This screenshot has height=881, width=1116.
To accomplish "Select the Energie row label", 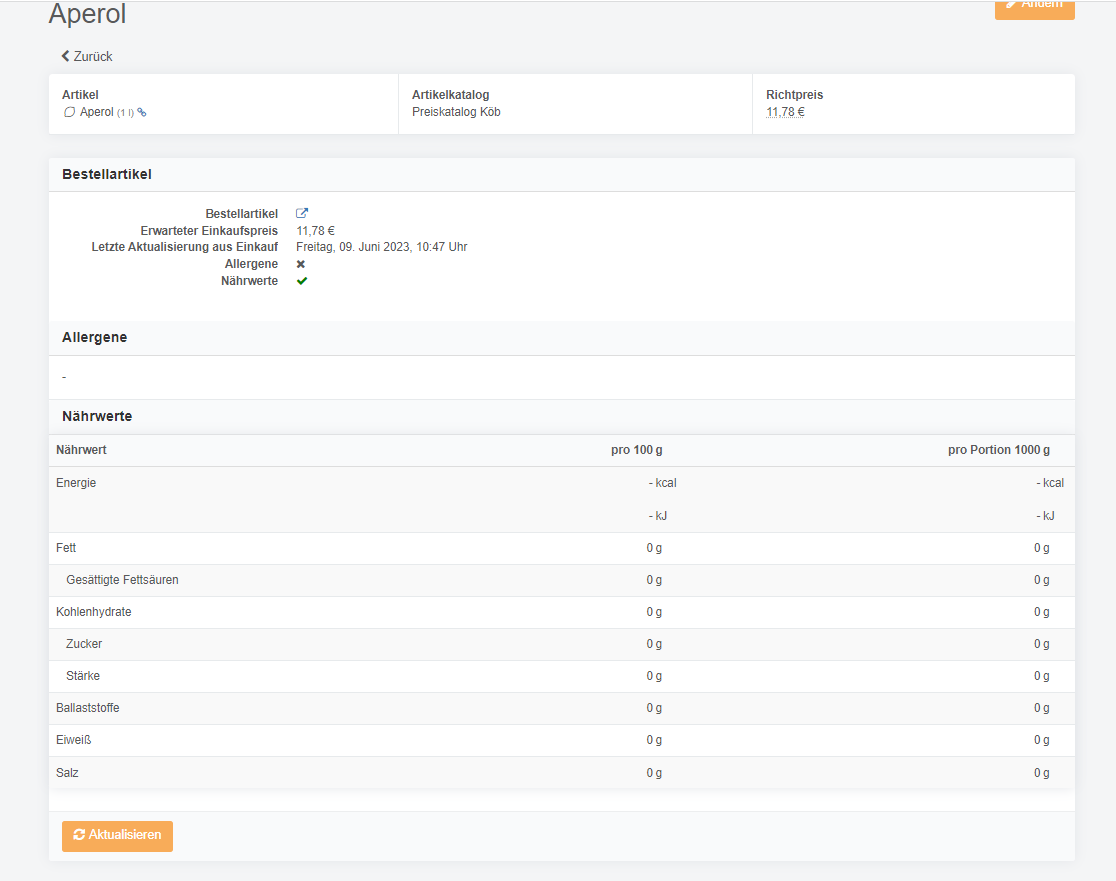I will point(76,482).
